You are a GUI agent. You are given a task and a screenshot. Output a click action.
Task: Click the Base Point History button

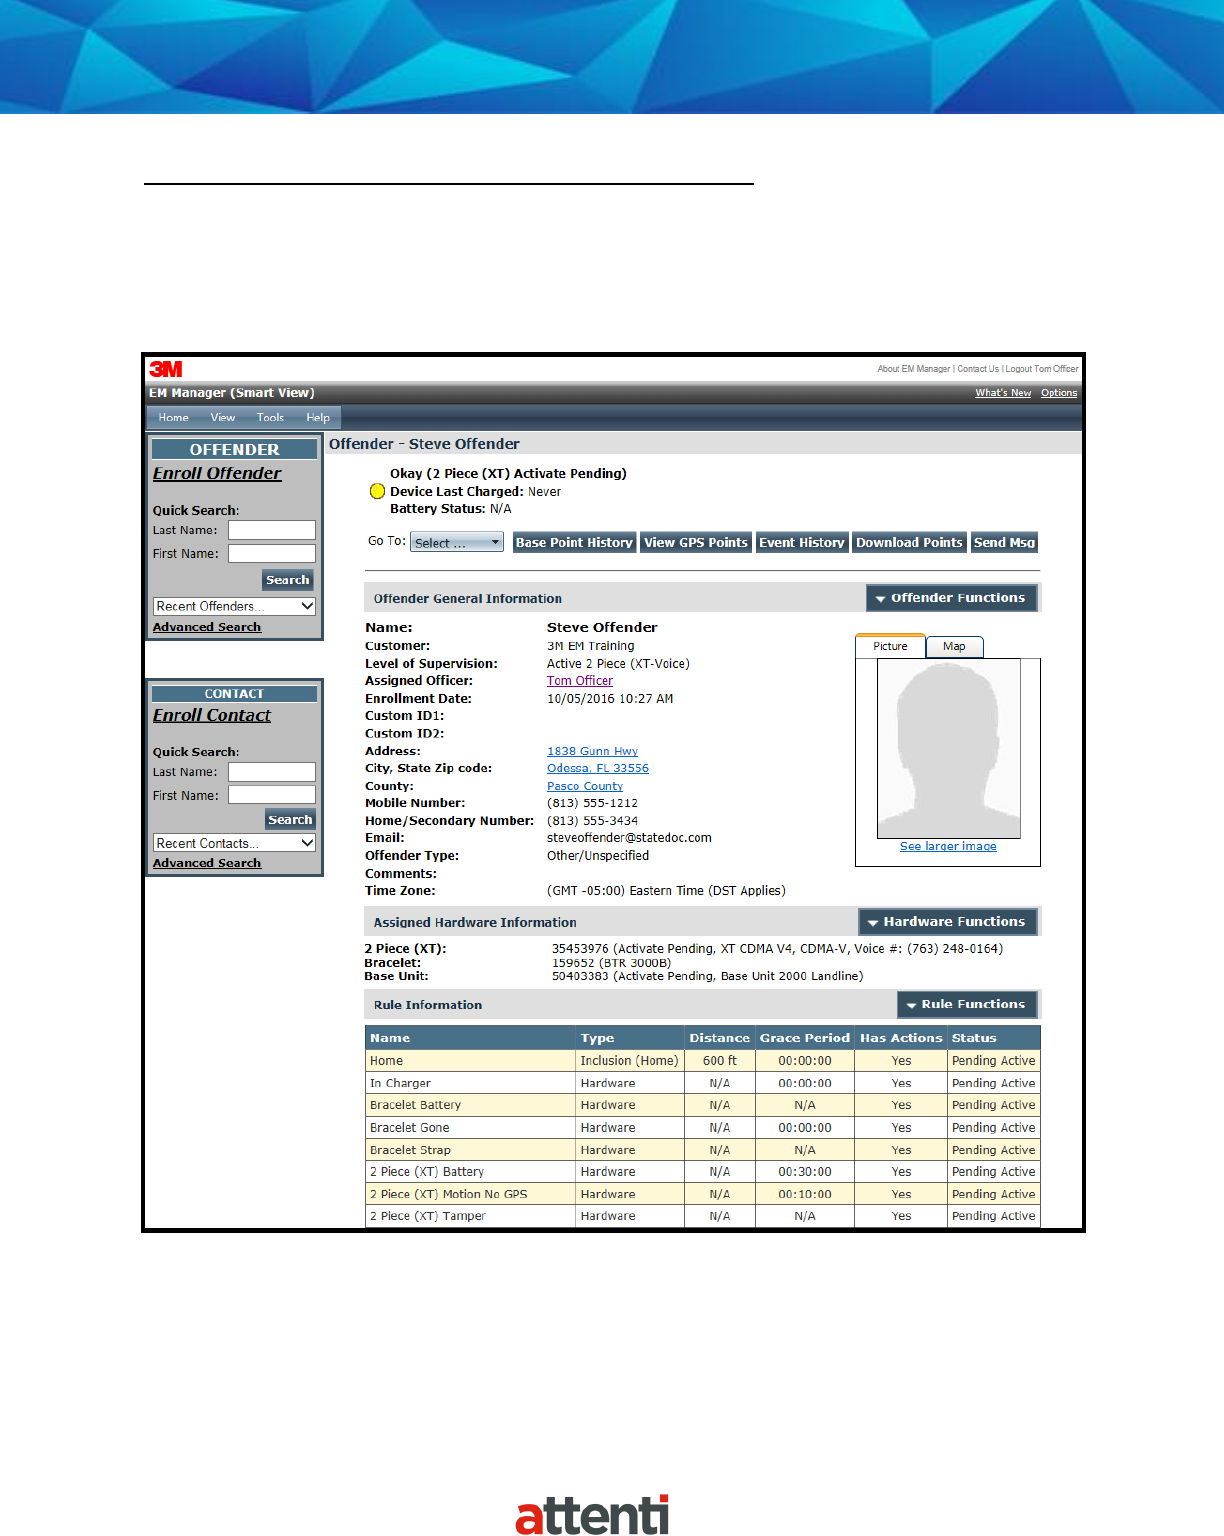(574, 543)
